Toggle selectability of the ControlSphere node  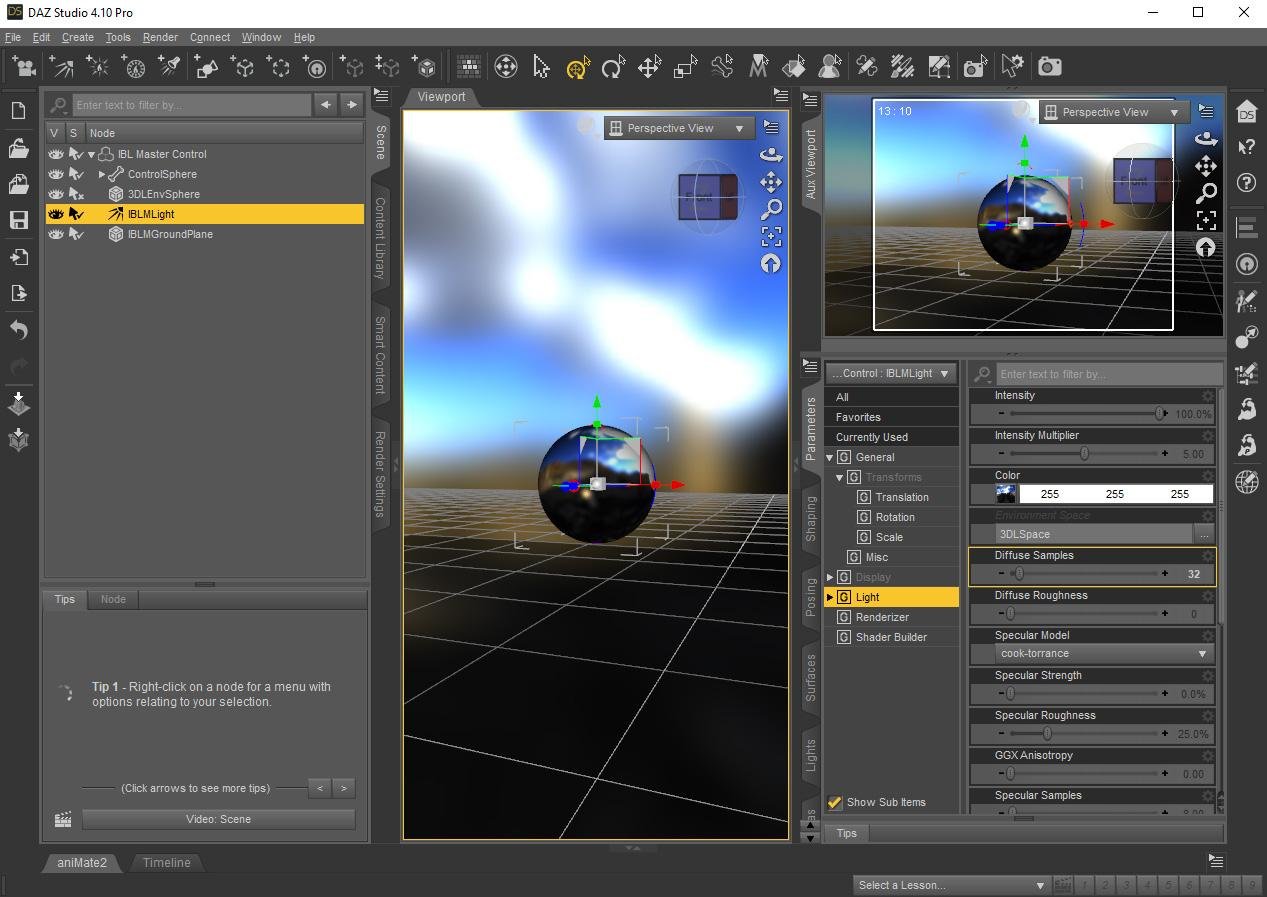76,174
